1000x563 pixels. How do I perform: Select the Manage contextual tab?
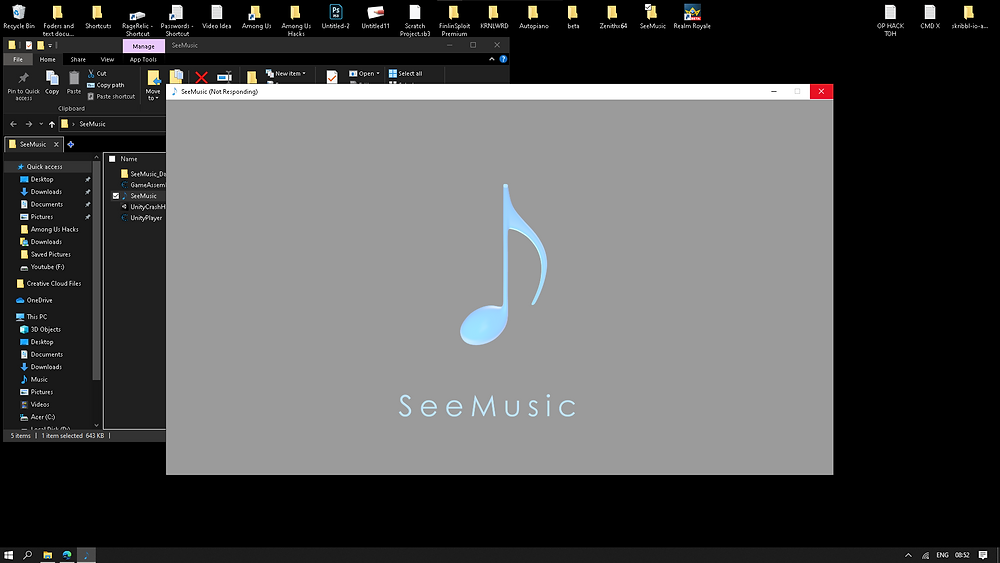click(143, 46)
